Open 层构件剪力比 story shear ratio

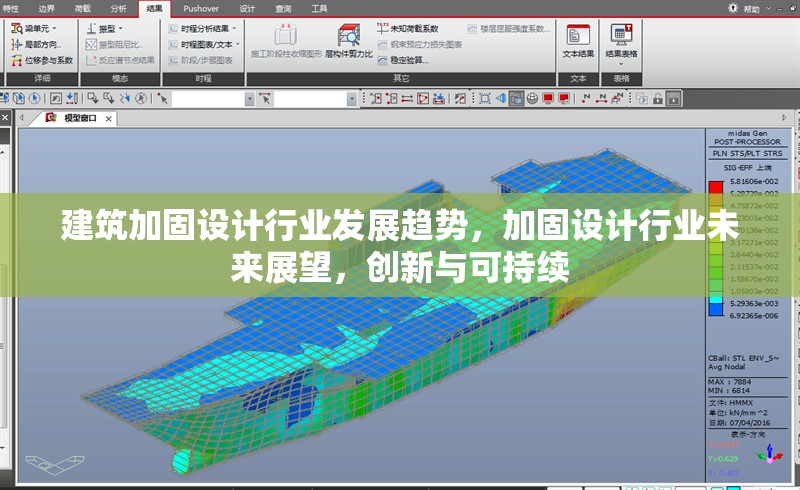click(349, 41)
